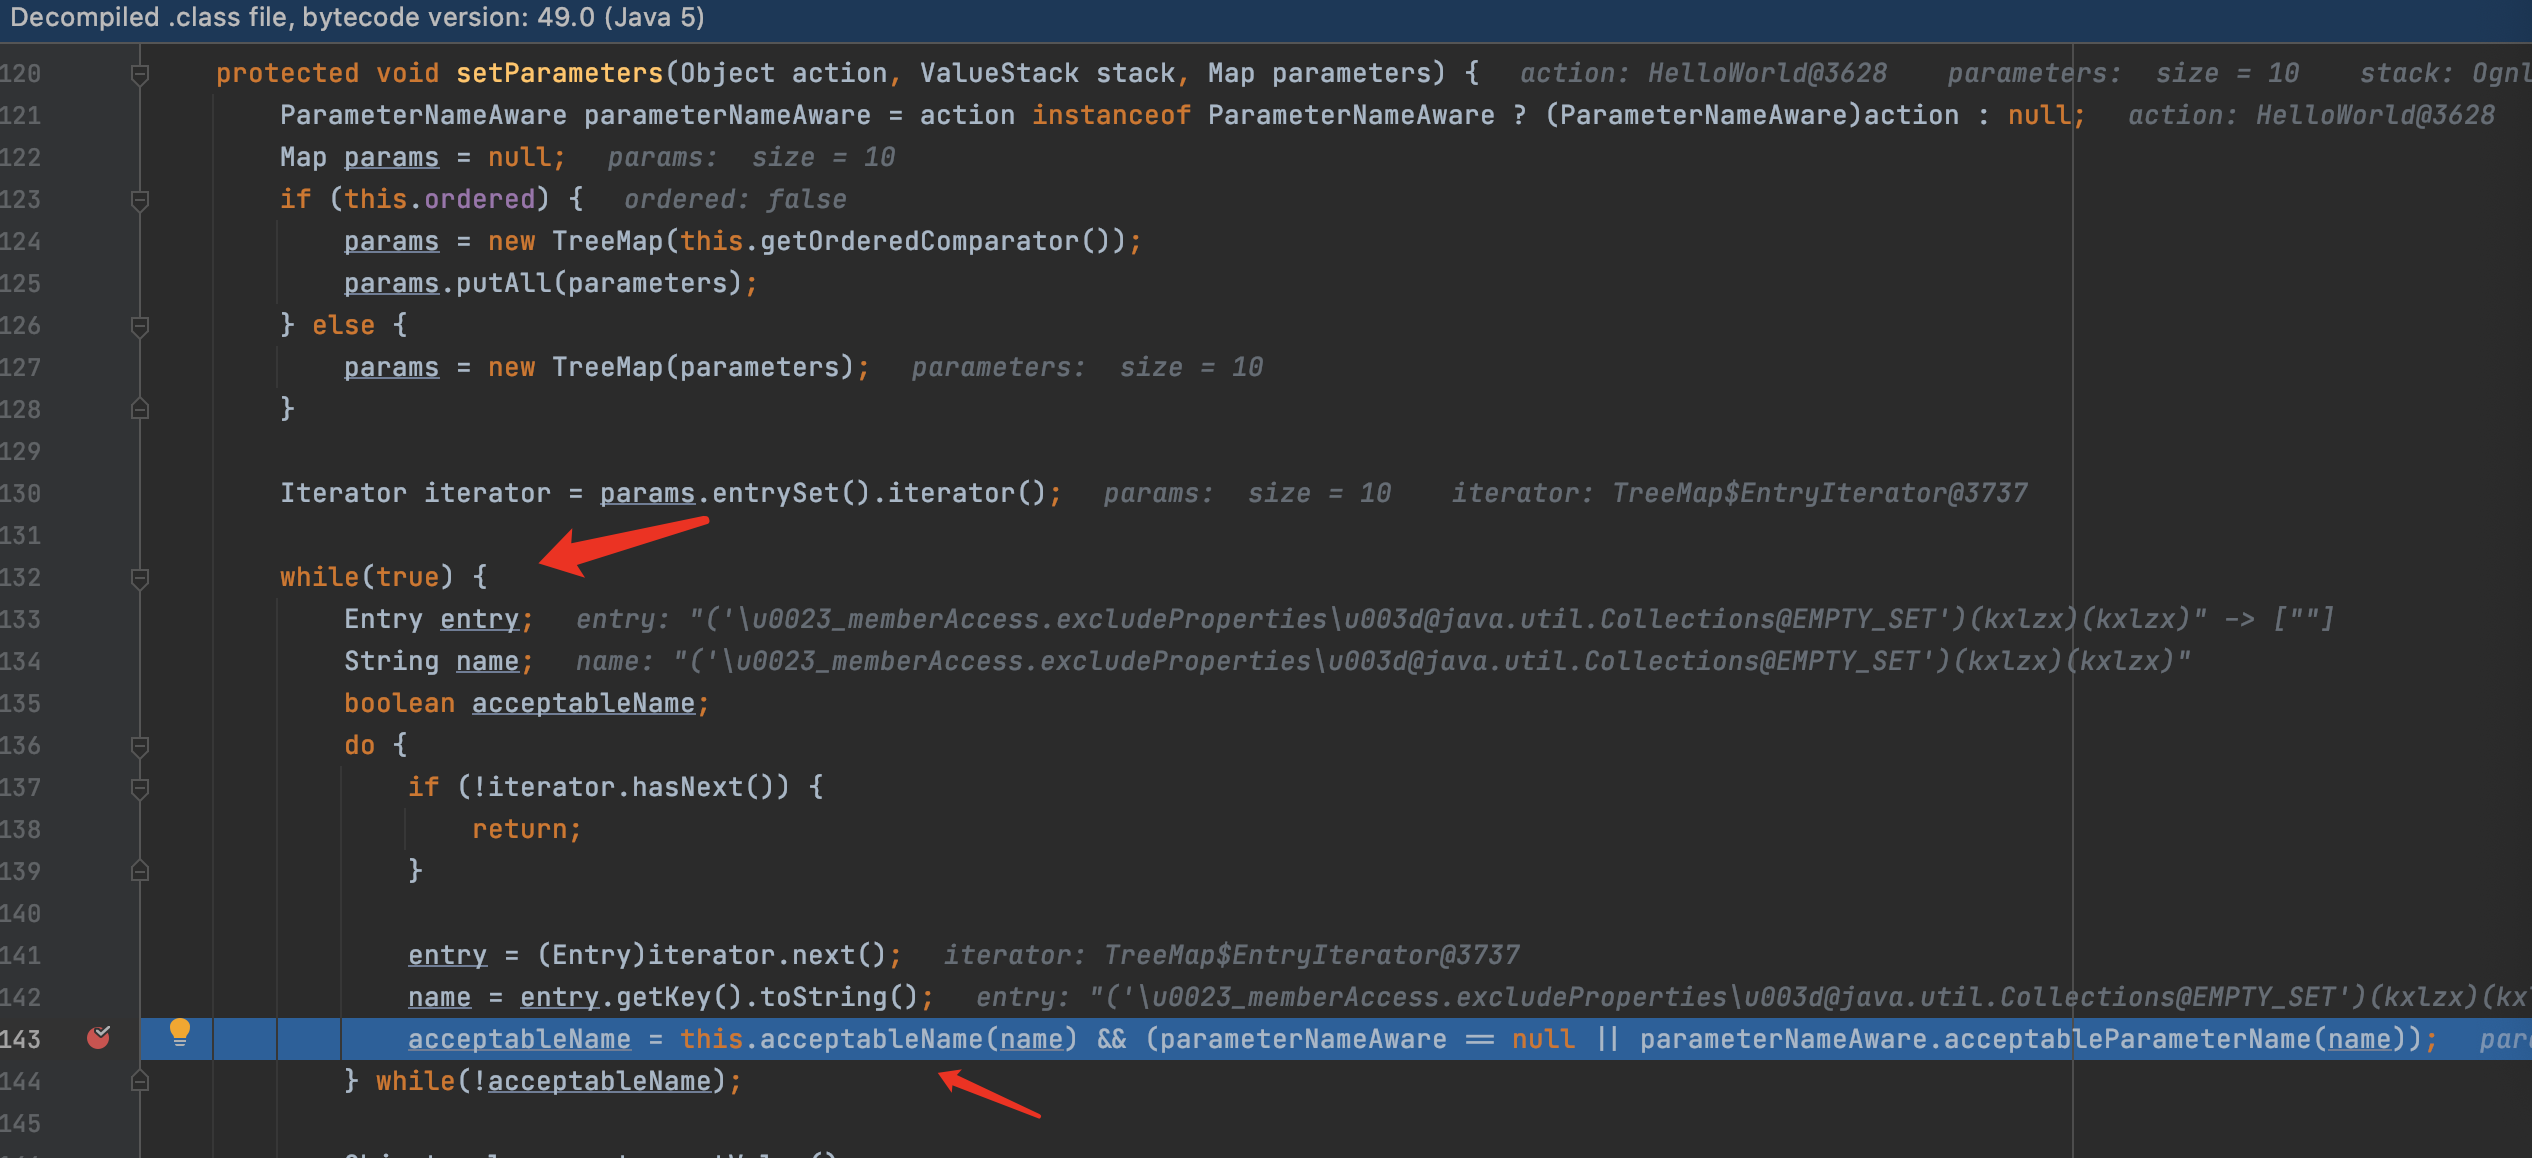Click '!acceptableName' condition on line 144
Screen dimensions: 2532x1158
coord(591,1081)
